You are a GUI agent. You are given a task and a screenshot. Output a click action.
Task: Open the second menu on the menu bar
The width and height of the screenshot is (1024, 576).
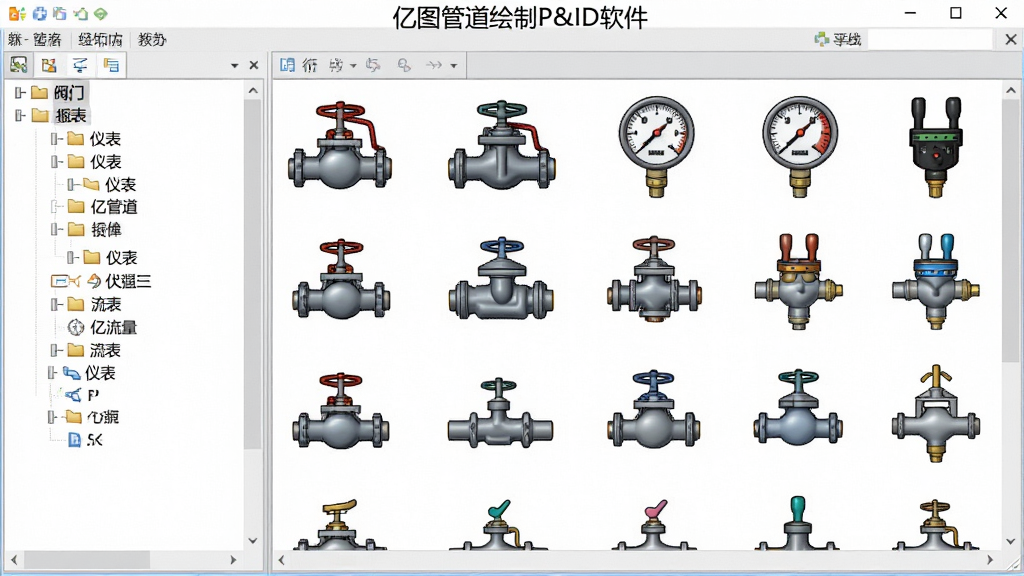[x=100, y=40]
